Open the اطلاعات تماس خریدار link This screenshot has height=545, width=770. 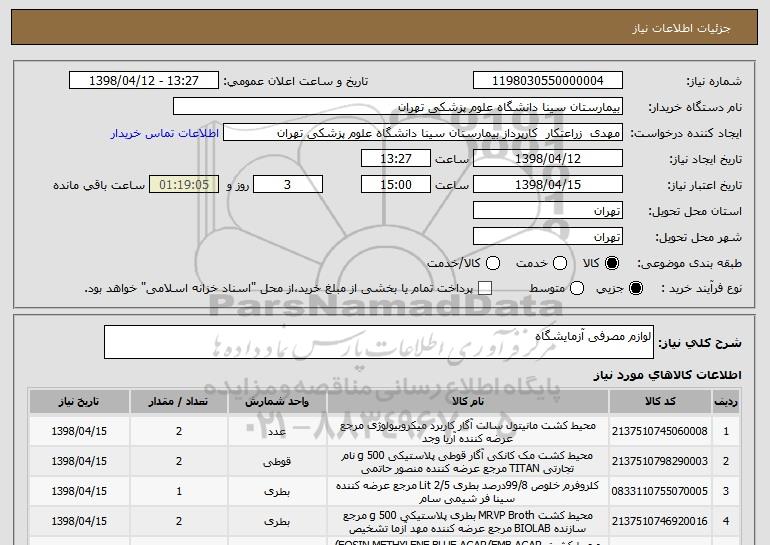coord(165,133)
